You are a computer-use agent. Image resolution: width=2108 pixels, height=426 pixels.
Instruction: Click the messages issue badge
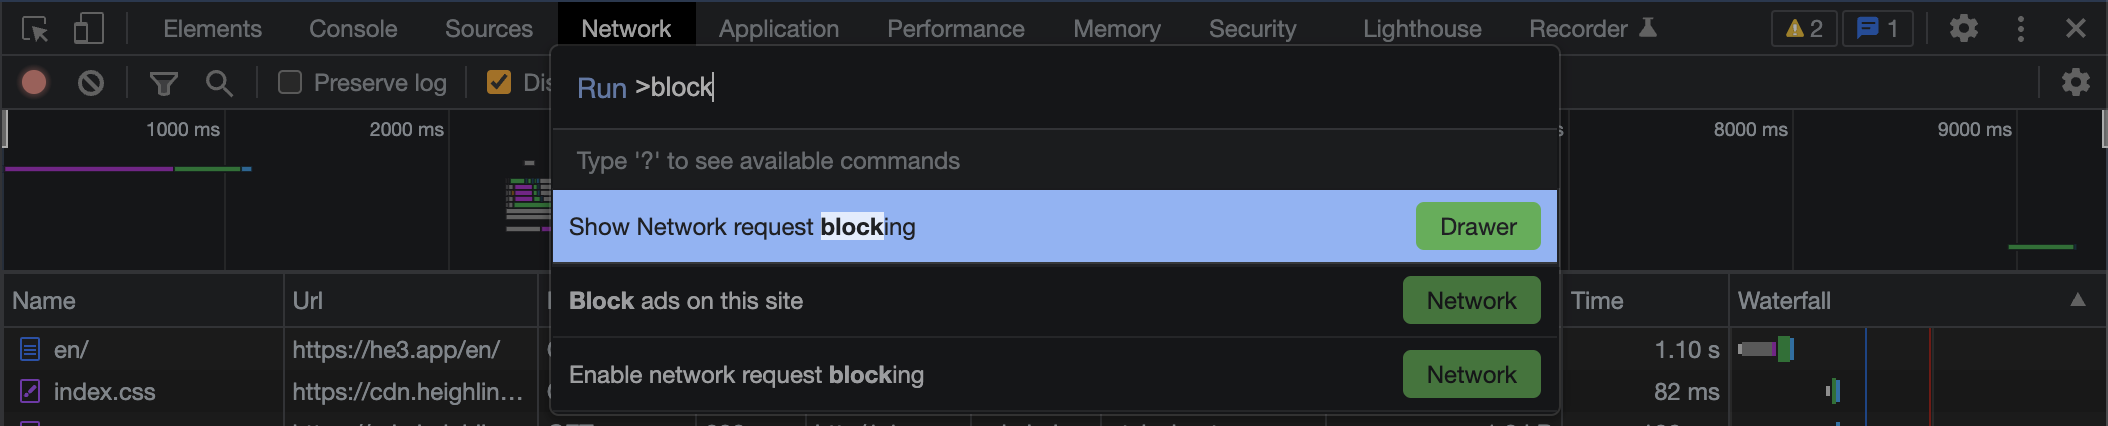pos(1877,29)
